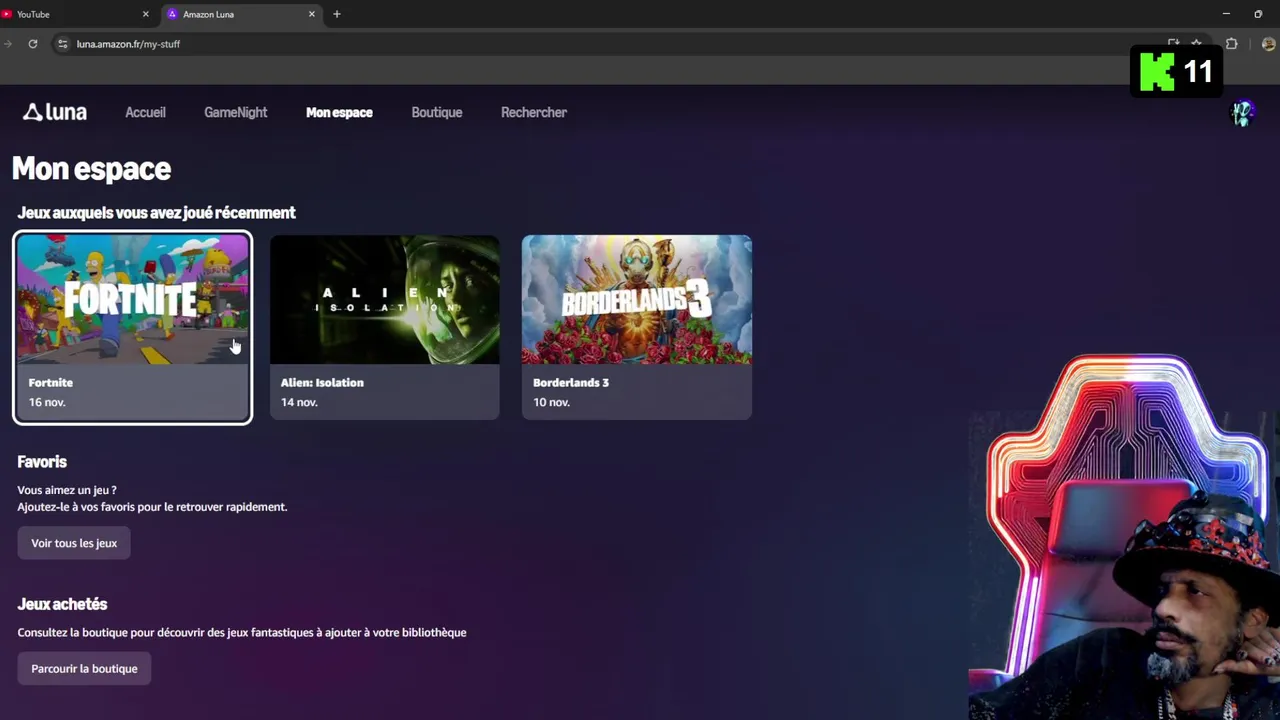Click the Chrome profile picture icon
This screenshot has width=1280, height=720.
tap(1268, 44)
